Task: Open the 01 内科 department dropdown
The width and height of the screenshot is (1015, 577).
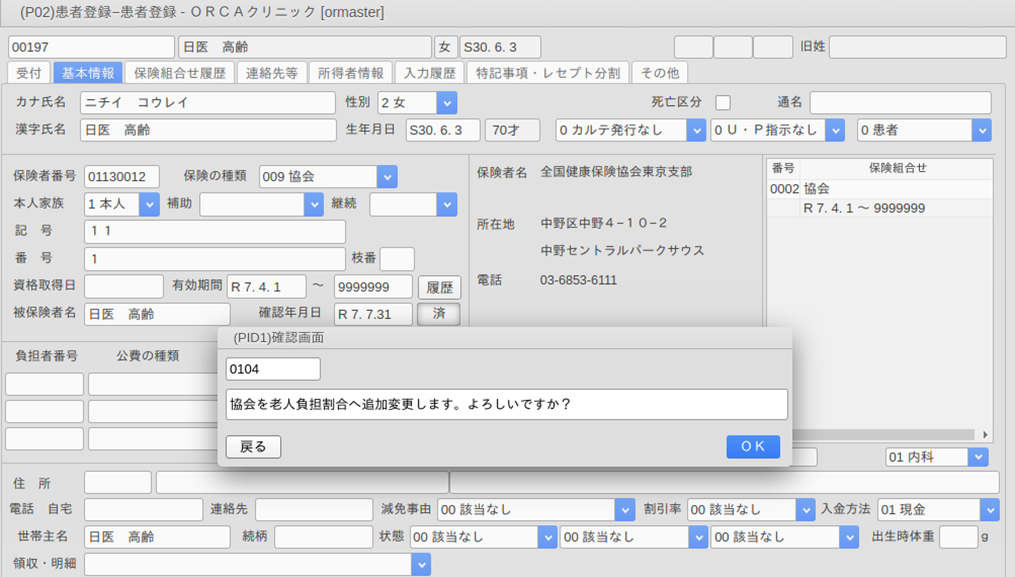Action: tap(977, 457)
